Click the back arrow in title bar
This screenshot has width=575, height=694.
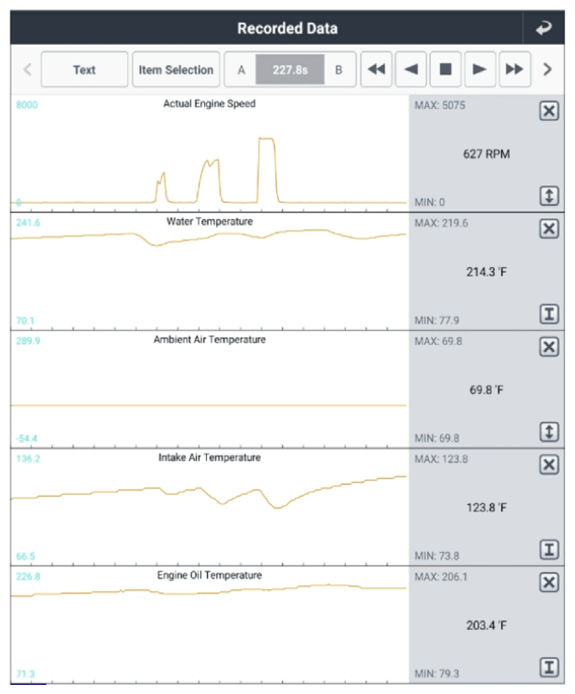(x=544, y=28)
